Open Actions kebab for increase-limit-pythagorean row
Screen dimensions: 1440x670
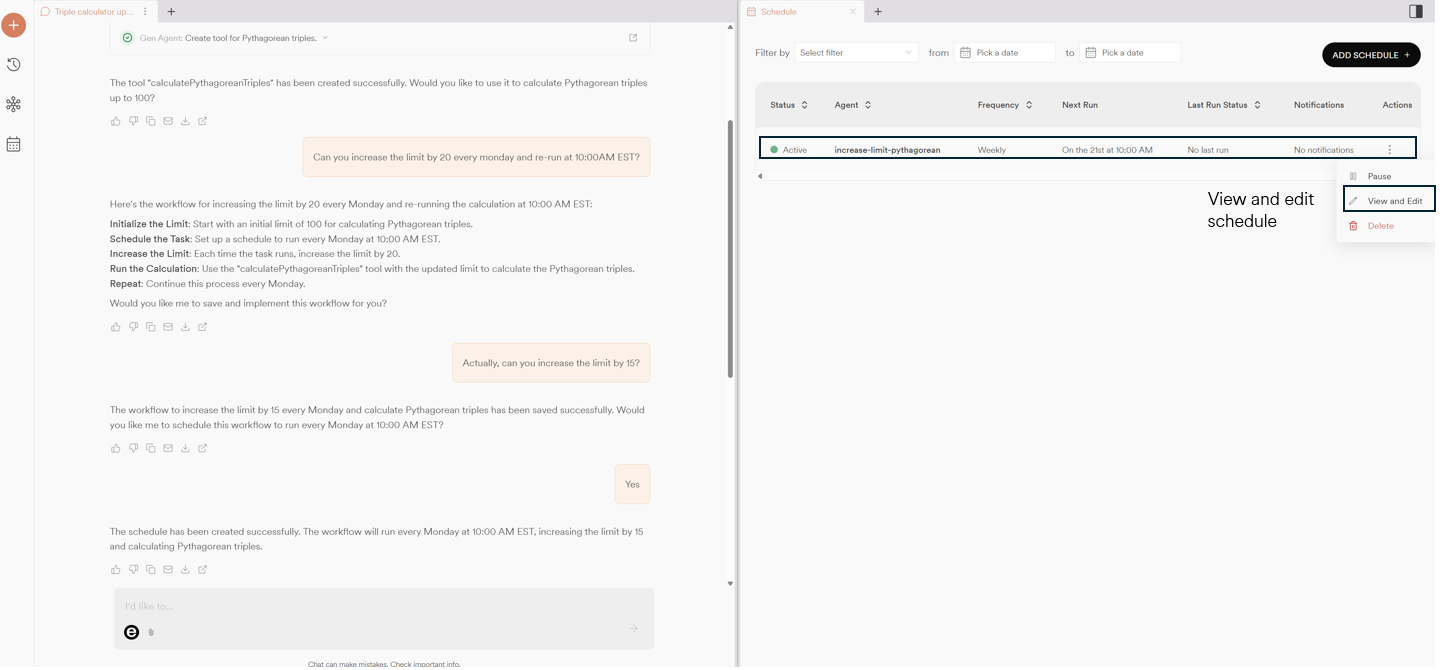(x=1389, y=150)
